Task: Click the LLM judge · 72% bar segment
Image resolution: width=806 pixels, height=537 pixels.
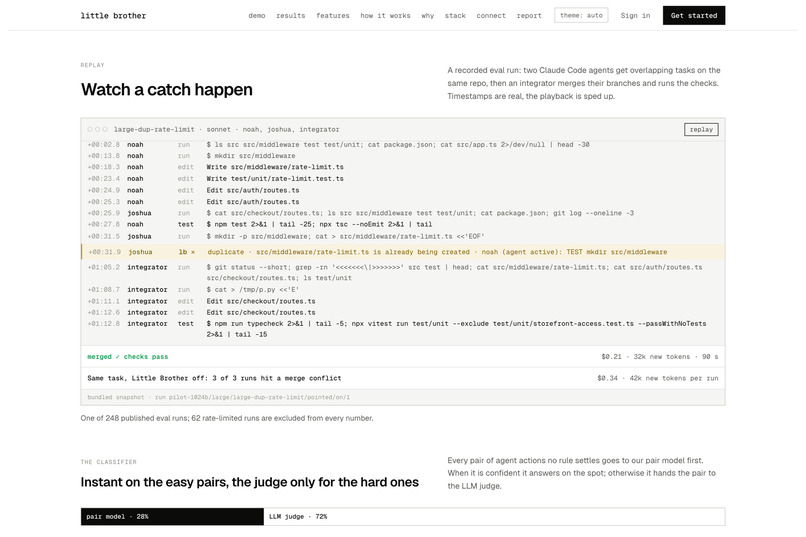Action: (494, 516)
